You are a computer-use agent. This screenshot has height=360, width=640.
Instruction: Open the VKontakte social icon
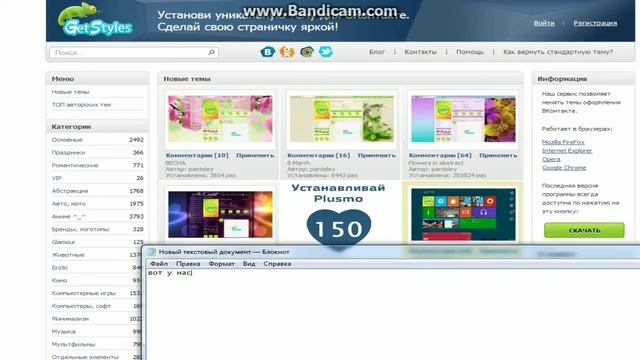pos(267,52)
